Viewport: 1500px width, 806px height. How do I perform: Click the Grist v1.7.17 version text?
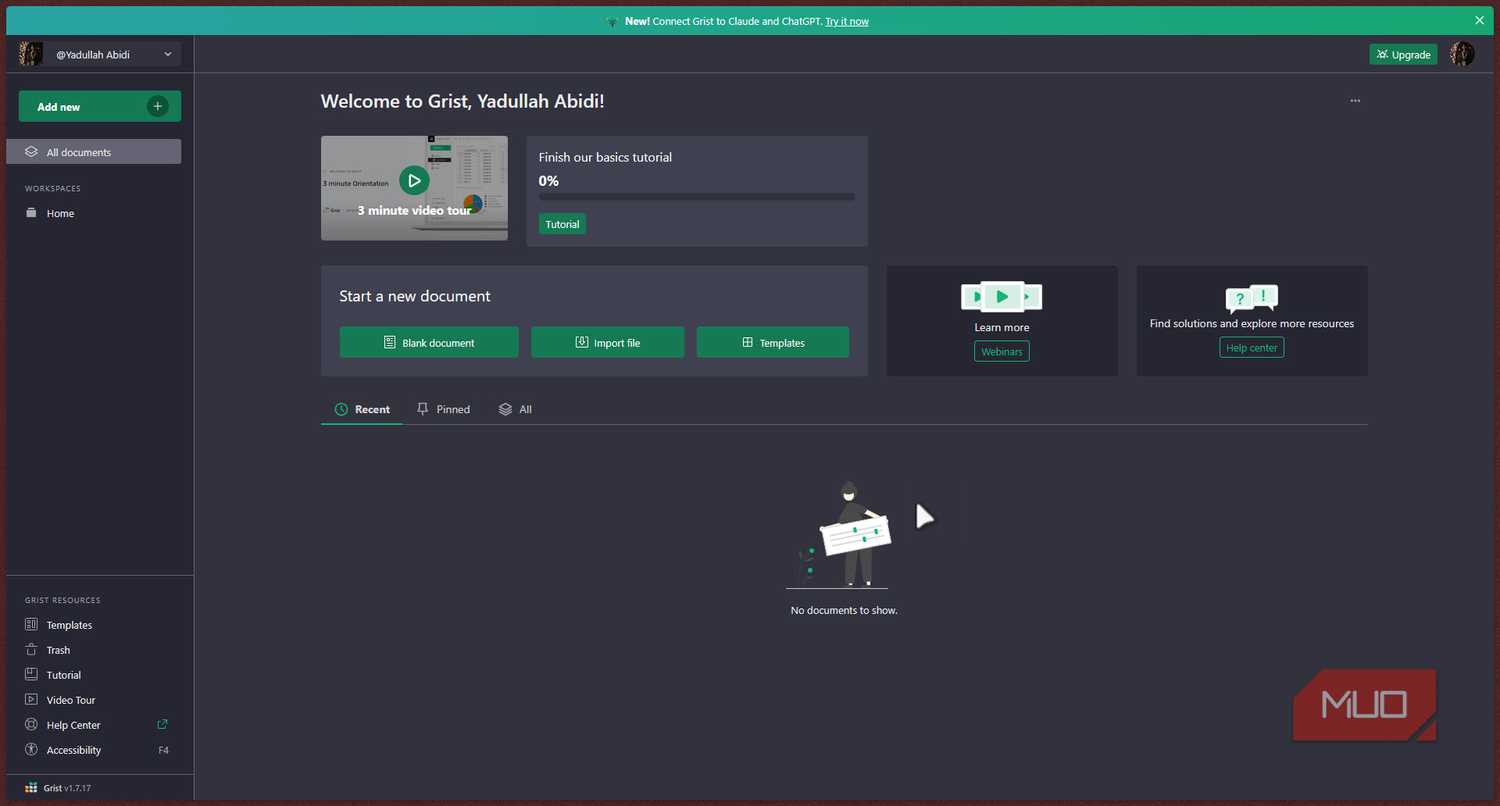coord(68,788)
